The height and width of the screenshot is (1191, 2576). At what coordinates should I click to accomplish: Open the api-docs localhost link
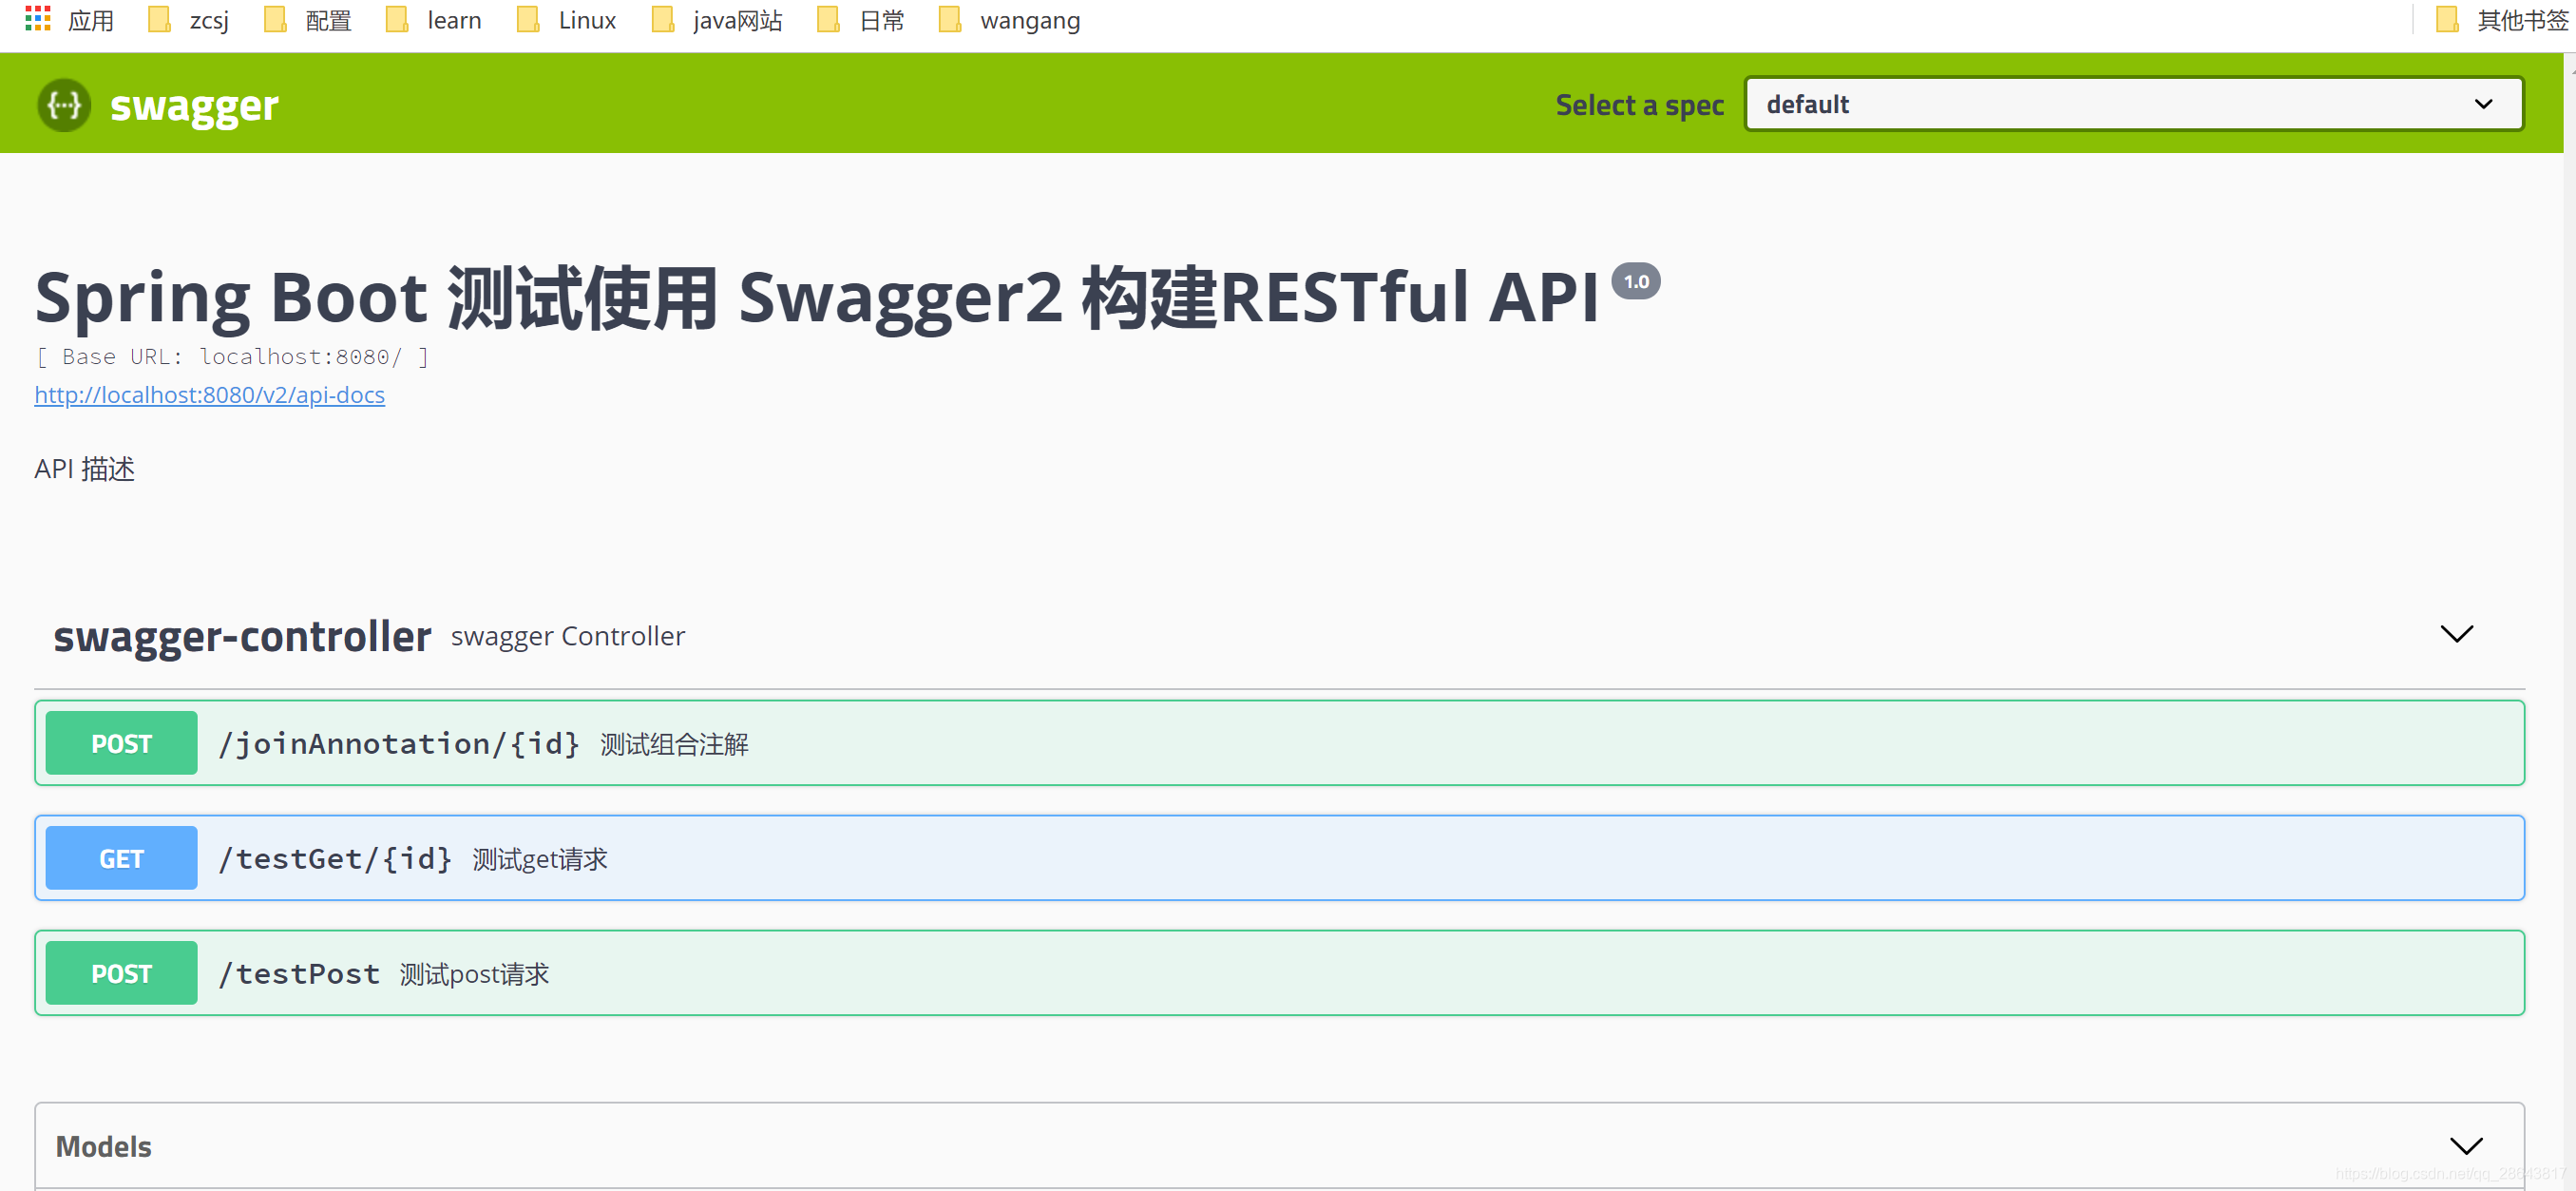tap(209, 395)
